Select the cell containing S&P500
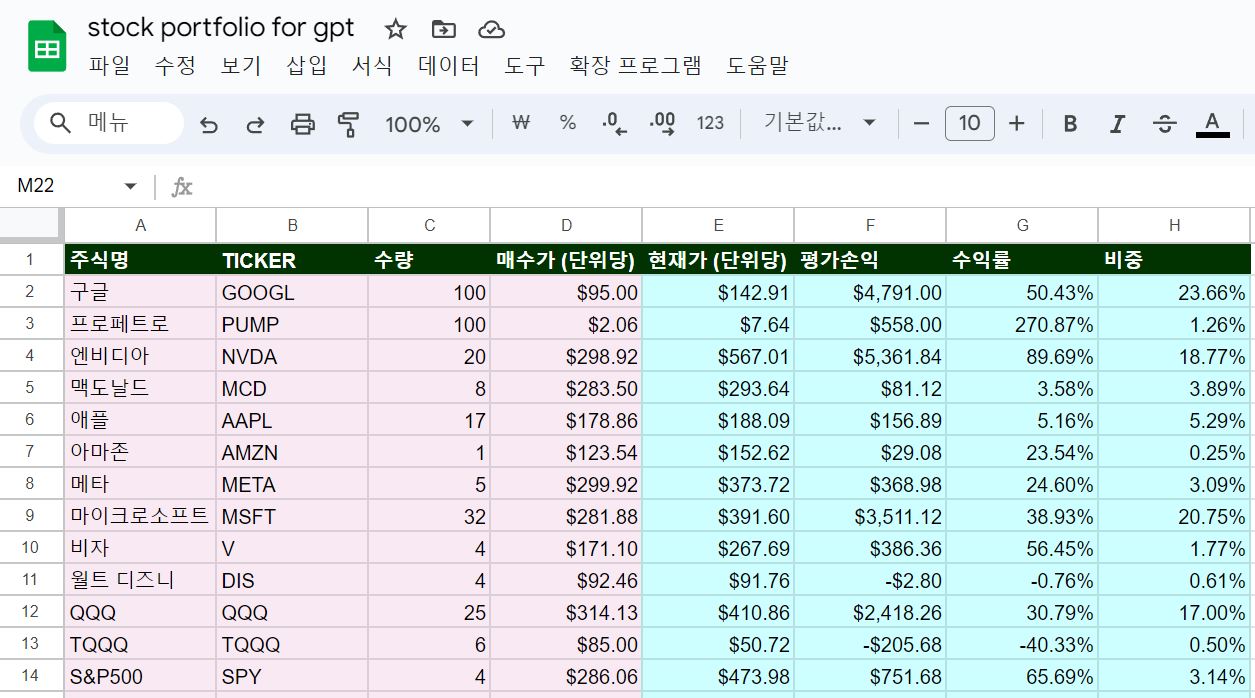Viewport: 1255px width, 698px height. [140, 676]
